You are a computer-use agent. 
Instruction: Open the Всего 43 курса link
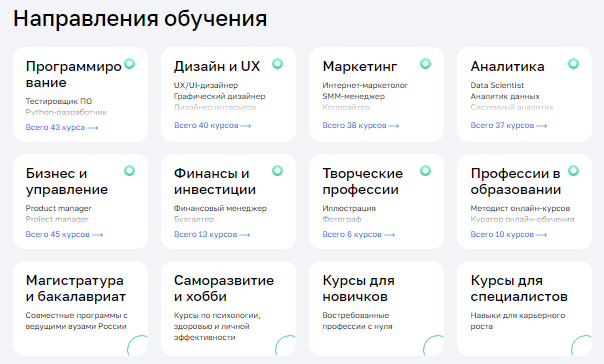62,127
